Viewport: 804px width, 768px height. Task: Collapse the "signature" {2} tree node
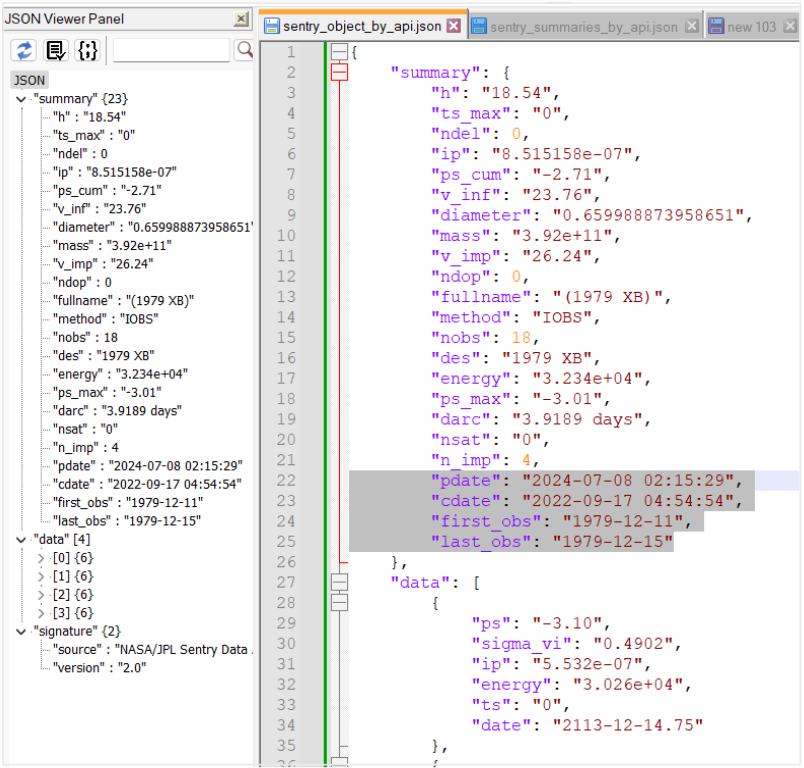click(21, 631)
